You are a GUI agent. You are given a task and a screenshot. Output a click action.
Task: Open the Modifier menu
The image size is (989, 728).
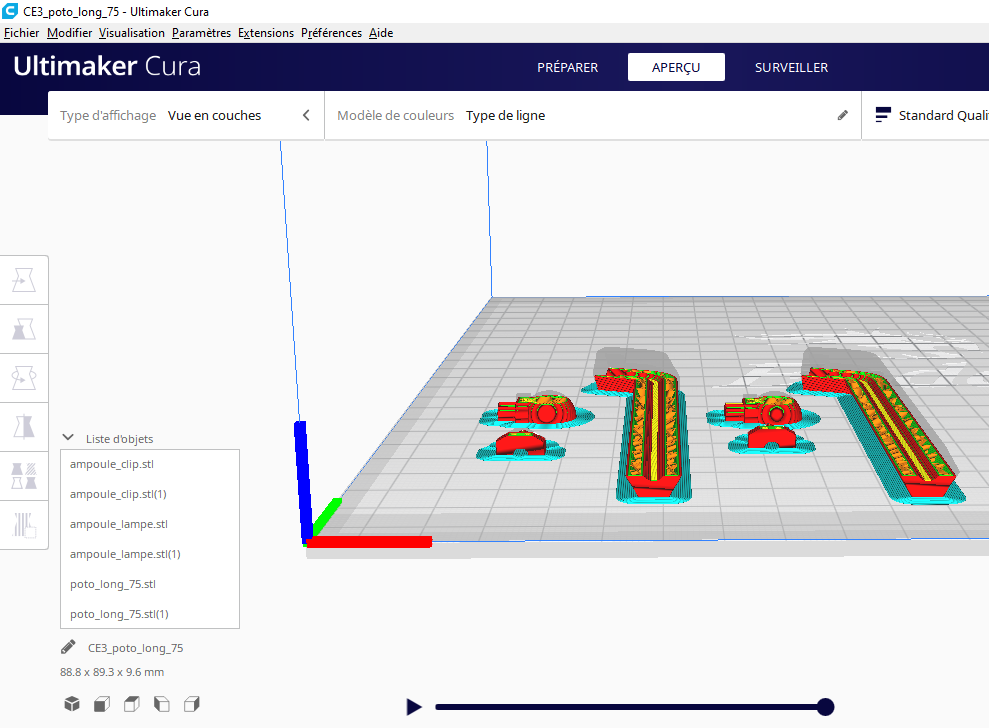(69, 33)
